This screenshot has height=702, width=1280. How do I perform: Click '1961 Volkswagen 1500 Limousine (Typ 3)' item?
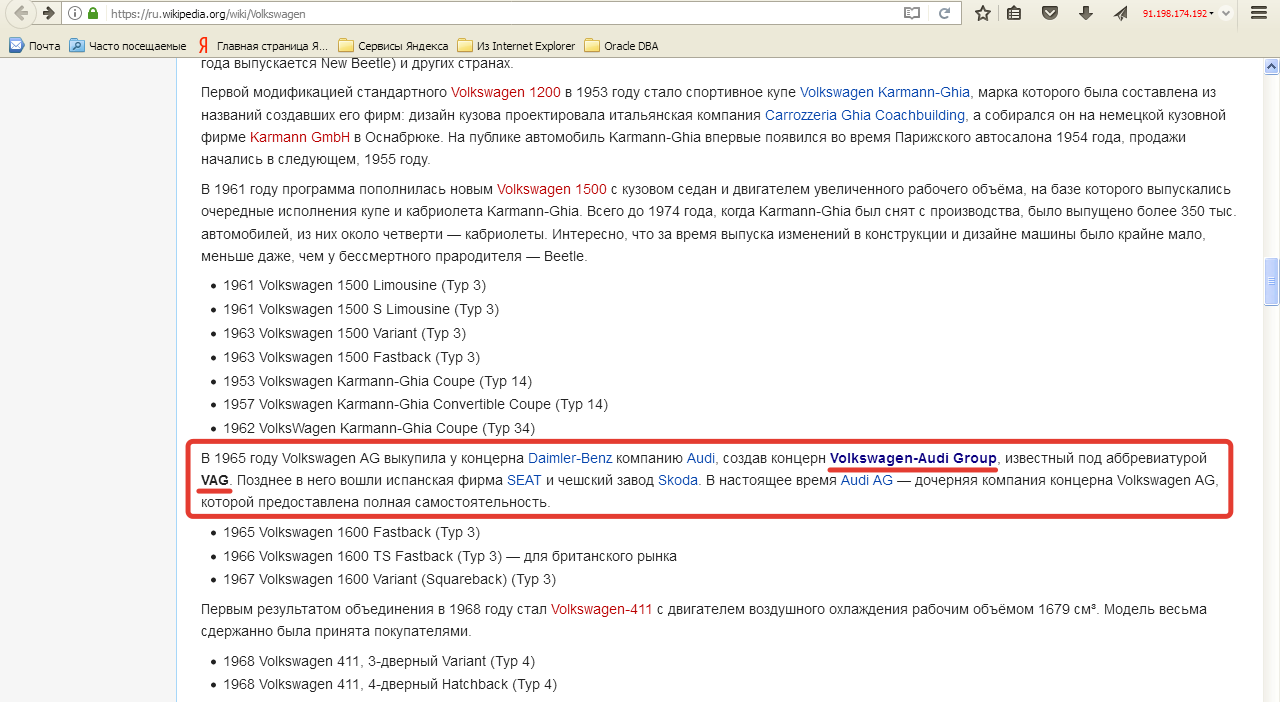pyautogui.click(x=354, y=285)
